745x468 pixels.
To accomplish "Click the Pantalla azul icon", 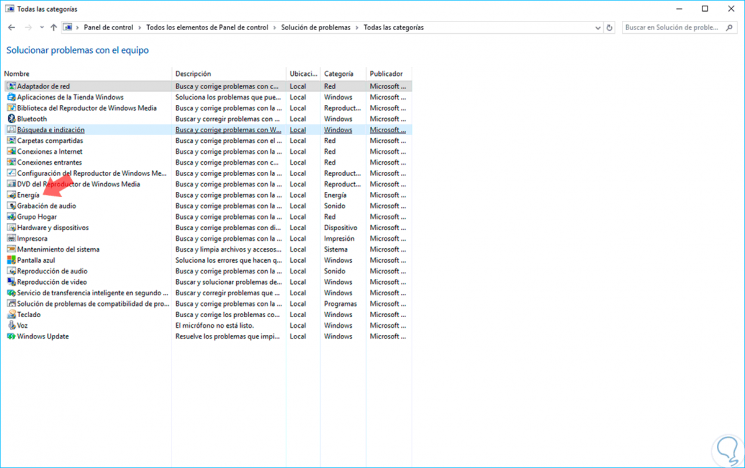I will pyautogui.click(x=11, y=260).
